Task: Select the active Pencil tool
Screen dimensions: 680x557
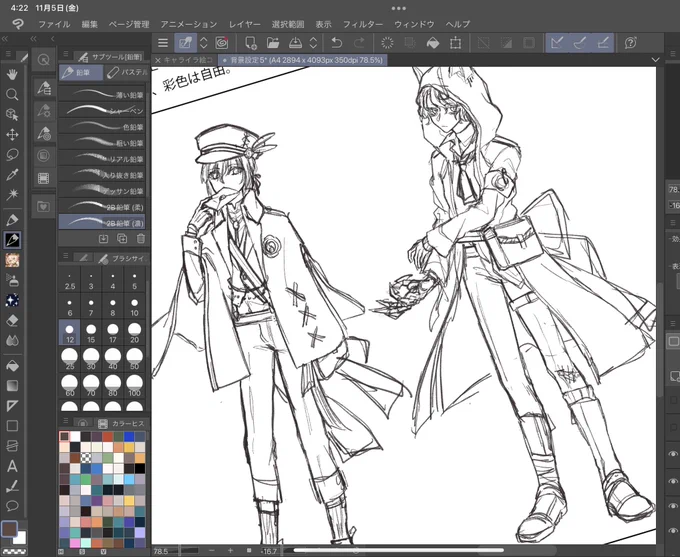Action: 12,240
